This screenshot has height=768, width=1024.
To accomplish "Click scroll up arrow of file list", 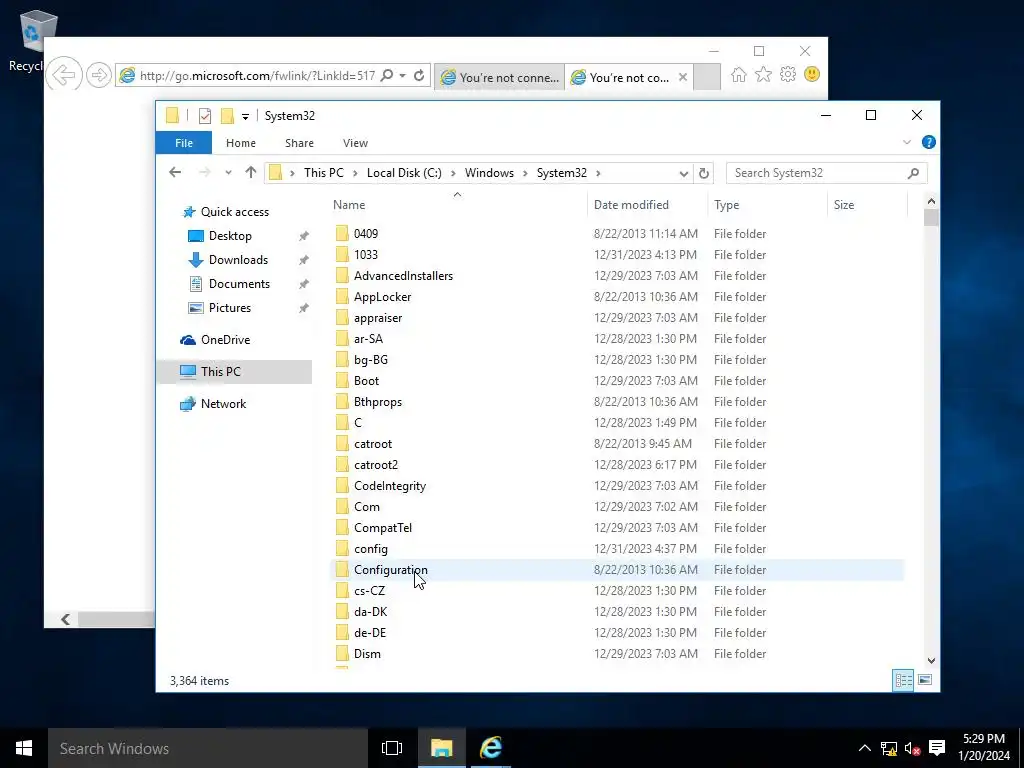I will point(931,202).
